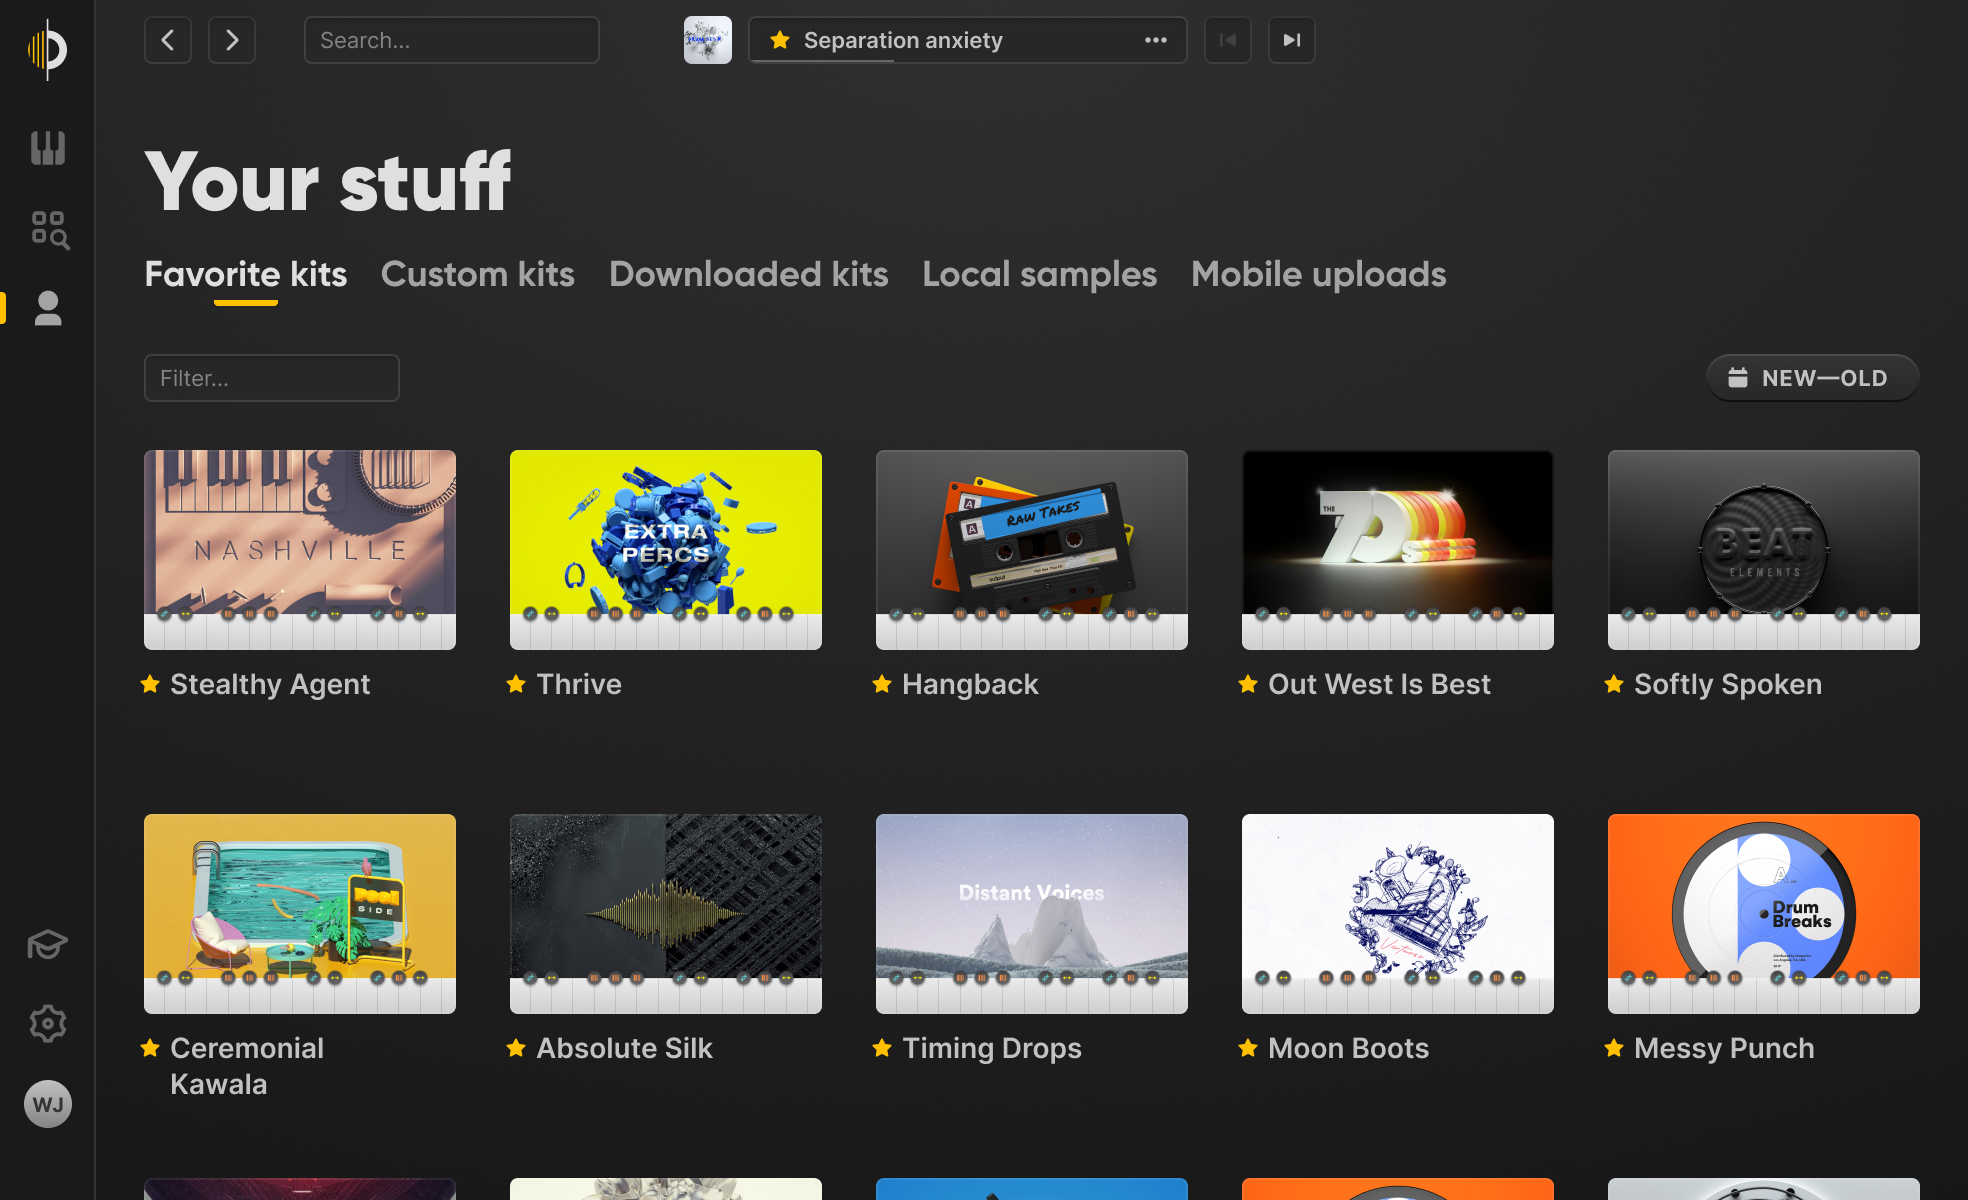Open the three-dot options menu for Separation anxiety
This screenshot has width=1968, height=1200.
pyautogui.click(x=1155, y=40)
